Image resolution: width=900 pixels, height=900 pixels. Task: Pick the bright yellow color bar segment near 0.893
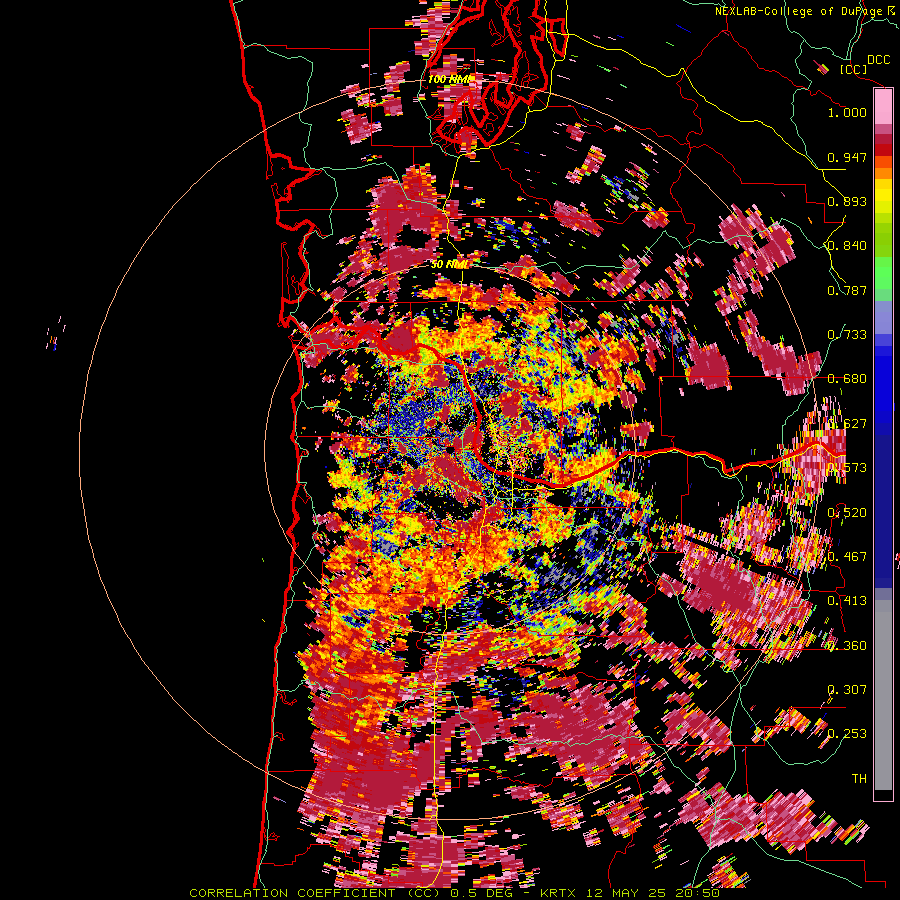point(883,196)
